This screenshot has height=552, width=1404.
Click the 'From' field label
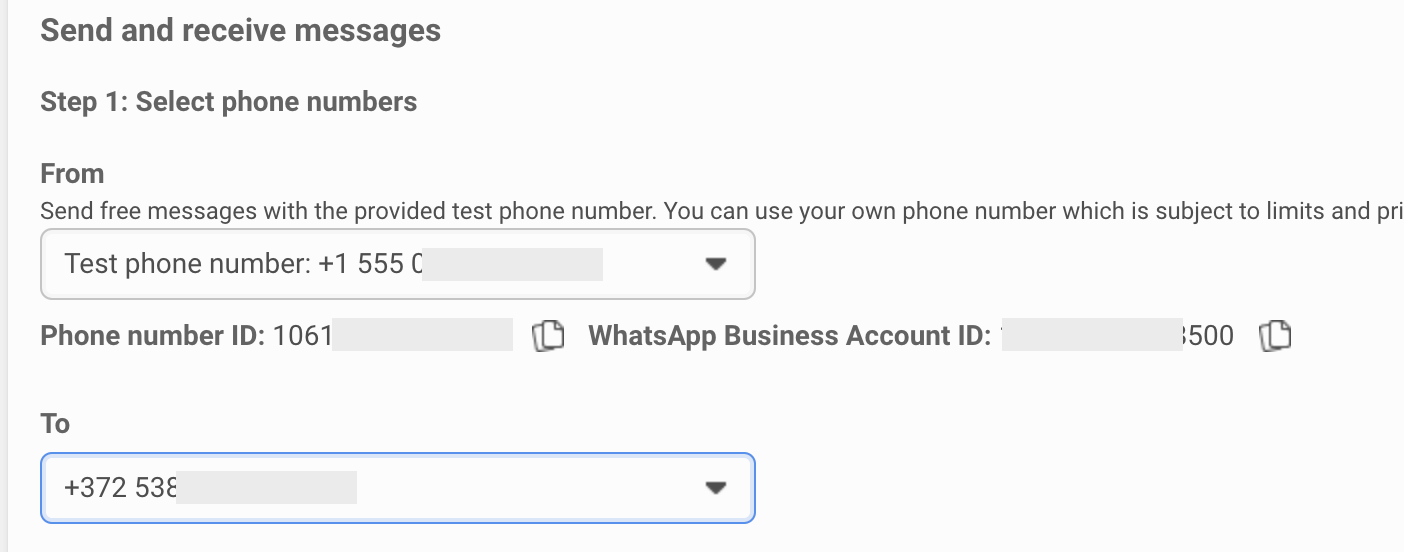point(72,174)
